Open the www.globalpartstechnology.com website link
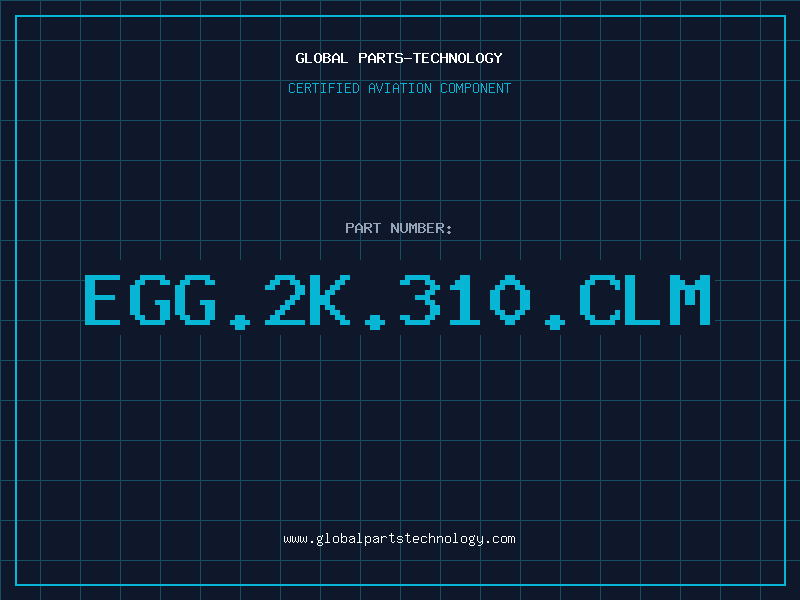 [x=399, y=539]
